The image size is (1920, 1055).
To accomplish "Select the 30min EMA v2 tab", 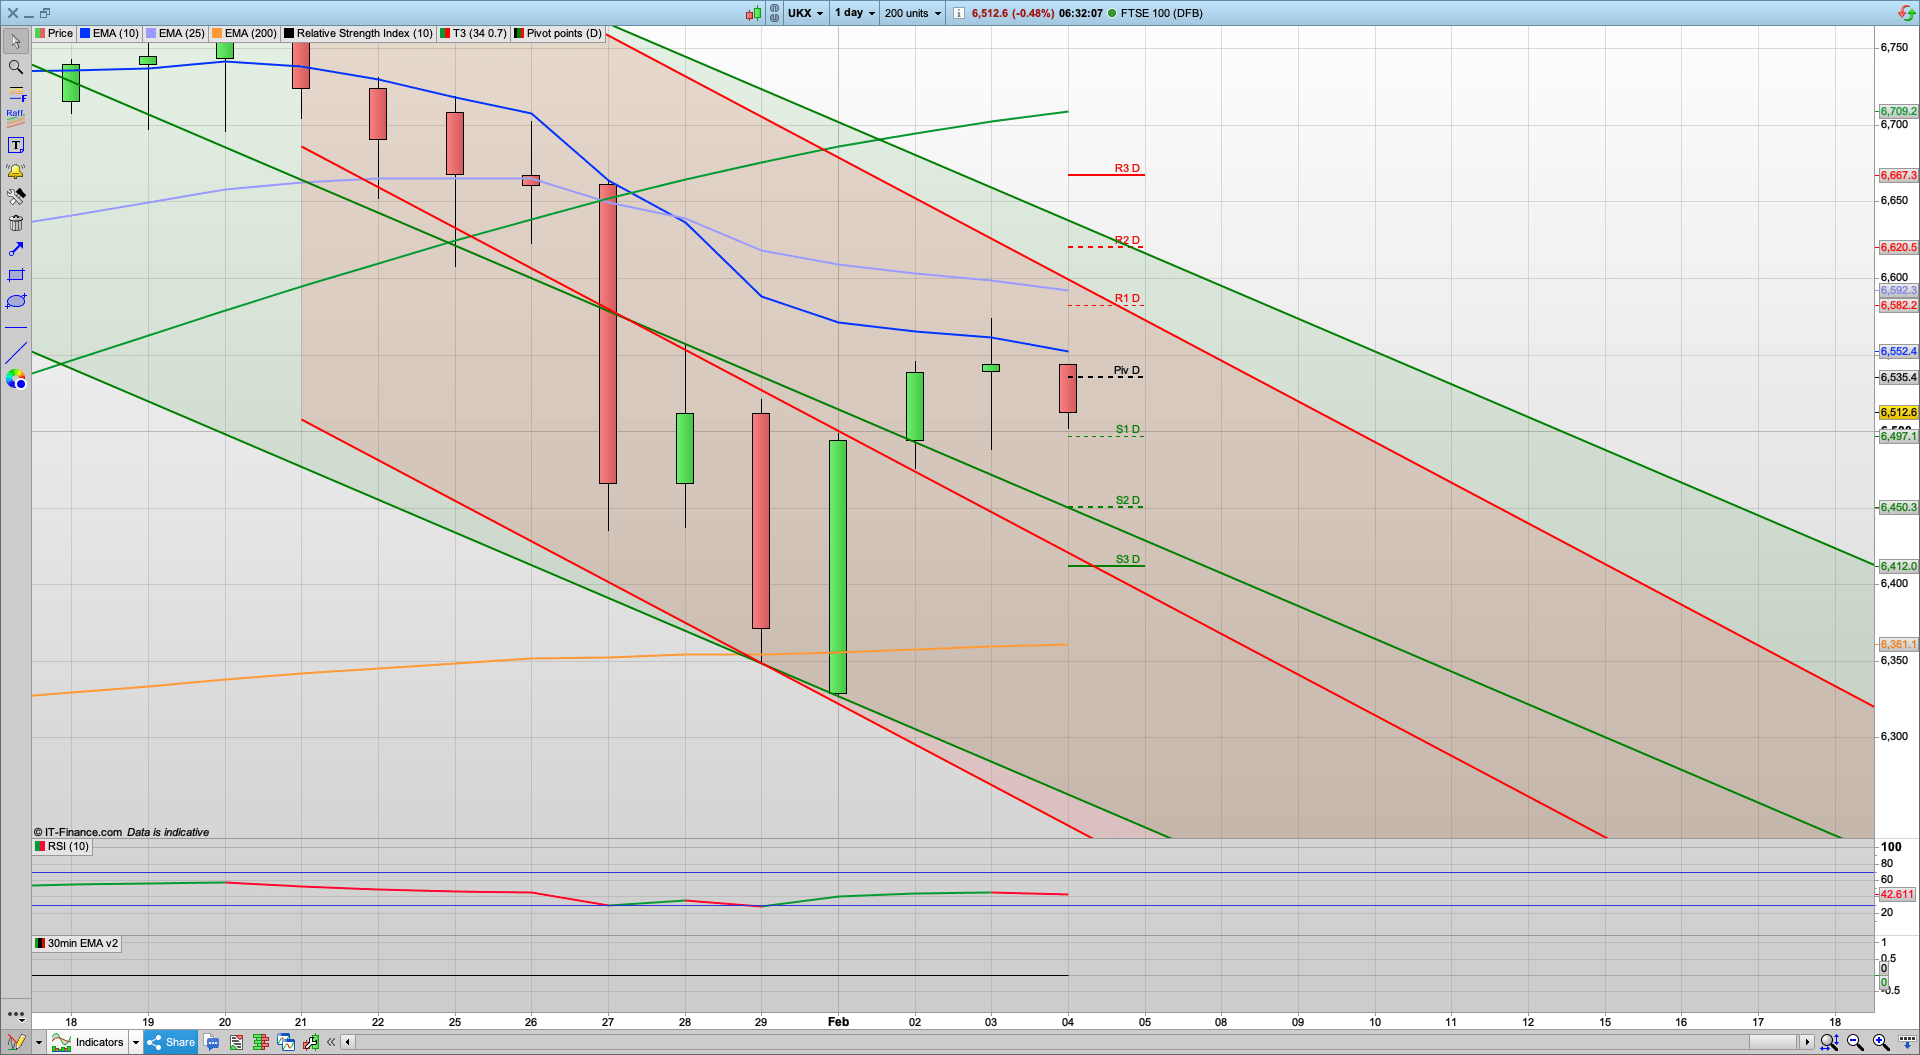I will pos(77,943).
